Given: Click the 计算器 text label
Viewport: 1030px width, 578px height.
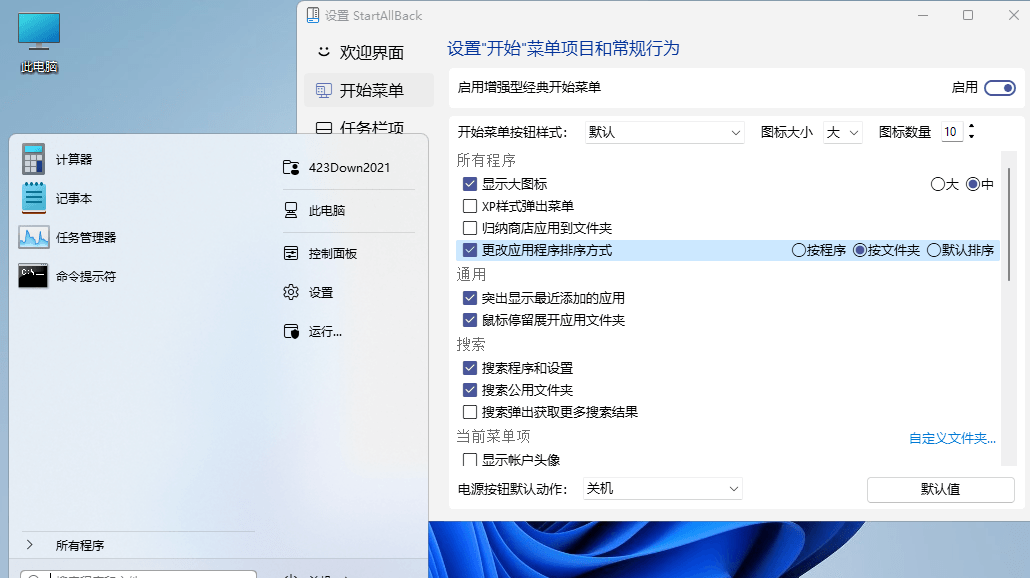Looking at the screenshot, I should (74, 160).
